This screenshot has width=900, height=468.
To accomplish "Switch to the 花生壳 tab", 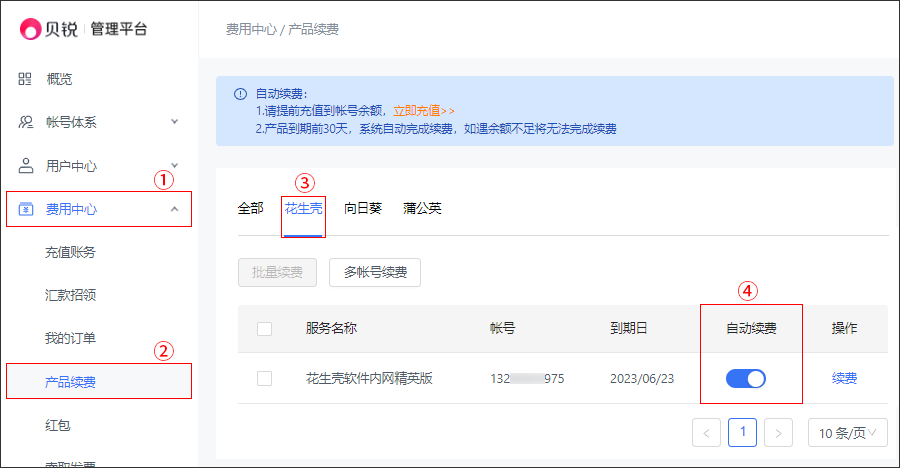I will tap(304, 208).
